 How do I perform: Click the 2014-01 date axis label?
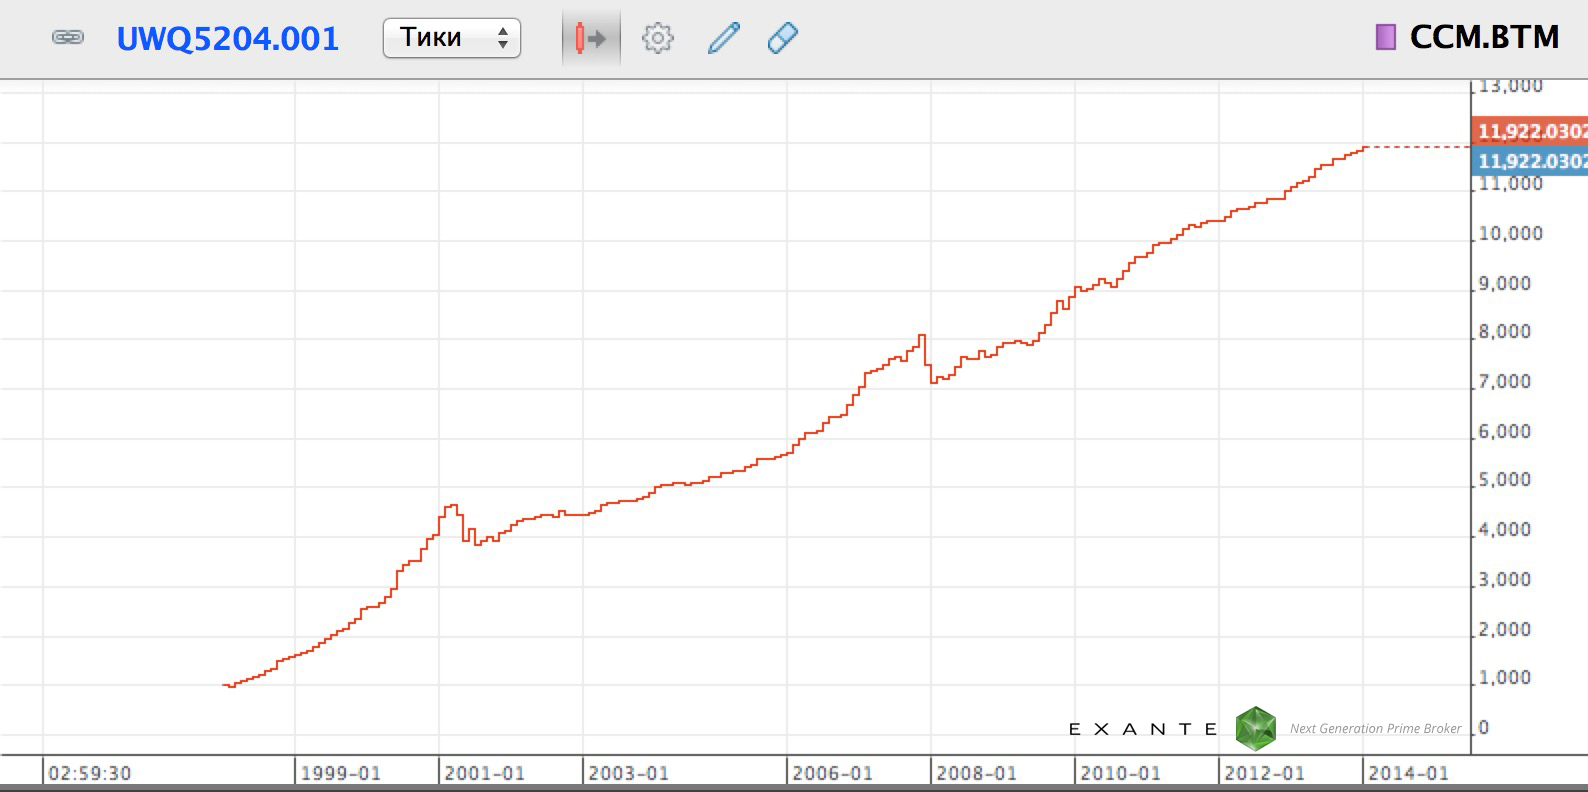coord(1408,773)
